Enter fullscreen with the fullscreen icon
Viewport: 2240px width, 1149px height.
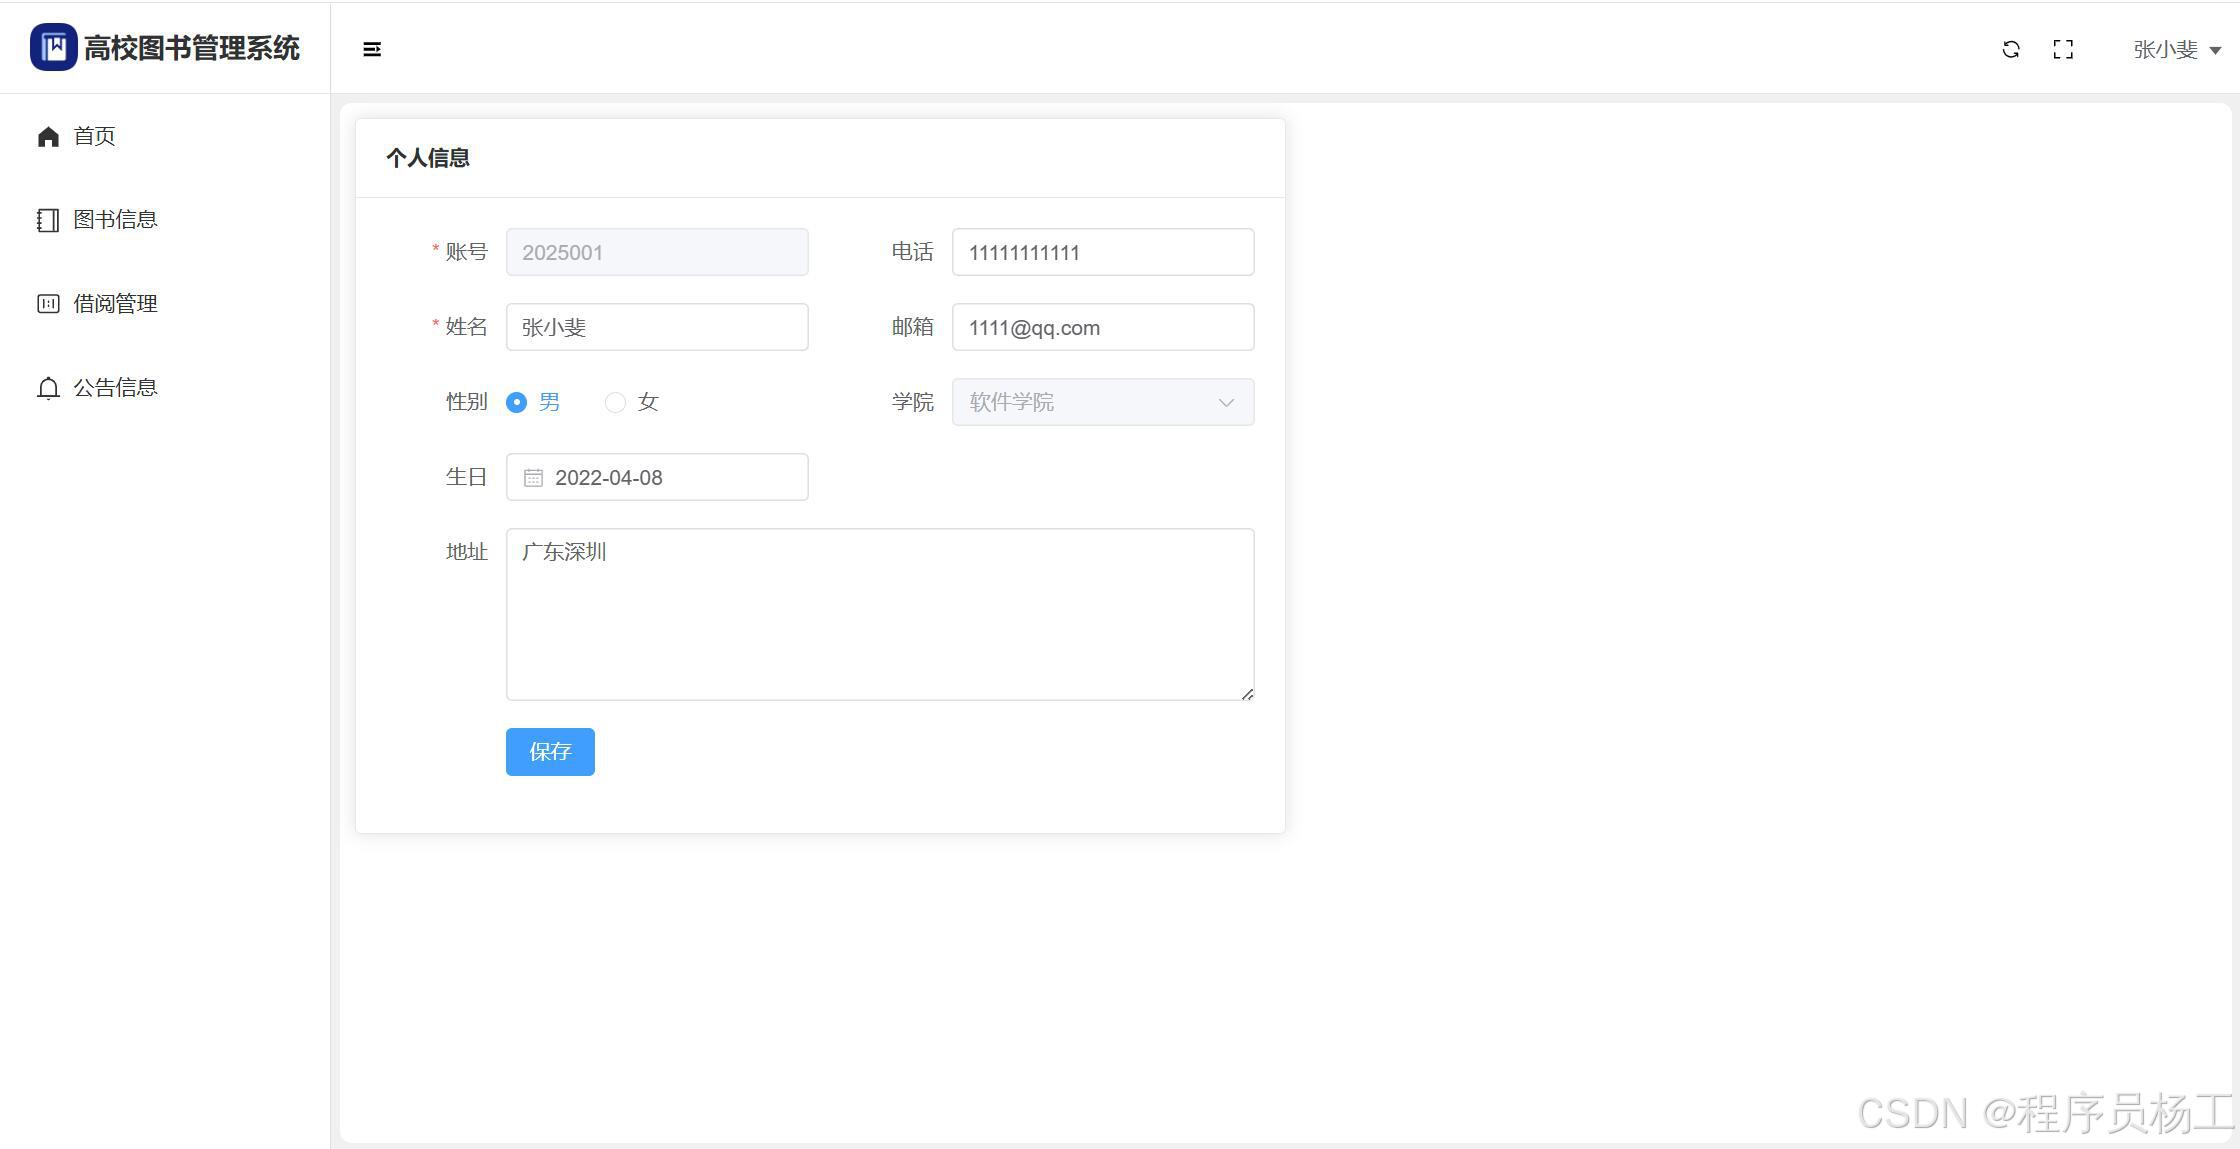point(2063,49)
